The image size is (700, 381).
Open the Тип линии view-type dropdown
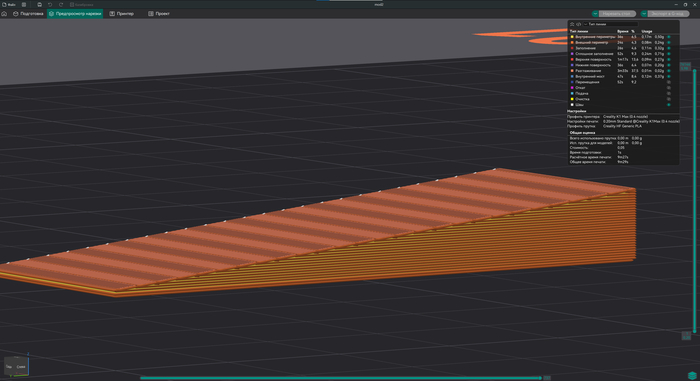[x=610, y=24]
